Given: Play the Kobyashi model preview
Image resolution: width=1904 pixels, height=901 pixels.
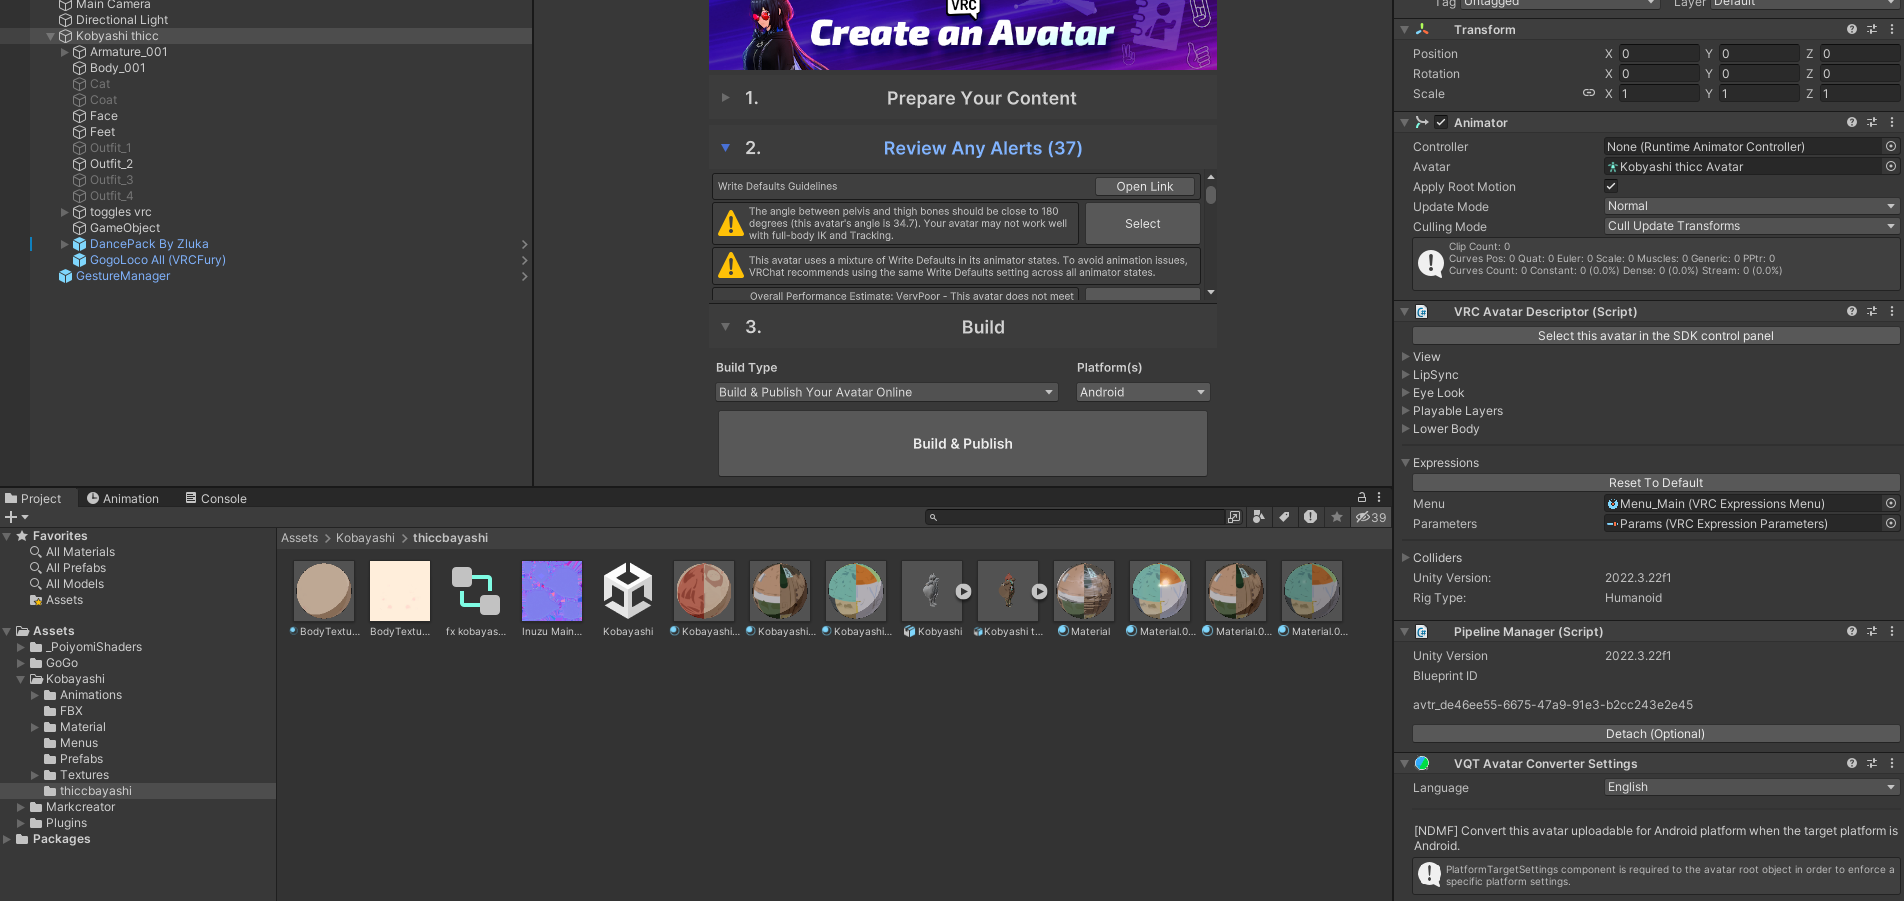Looking at the screenshot, I should pos(963,591).
